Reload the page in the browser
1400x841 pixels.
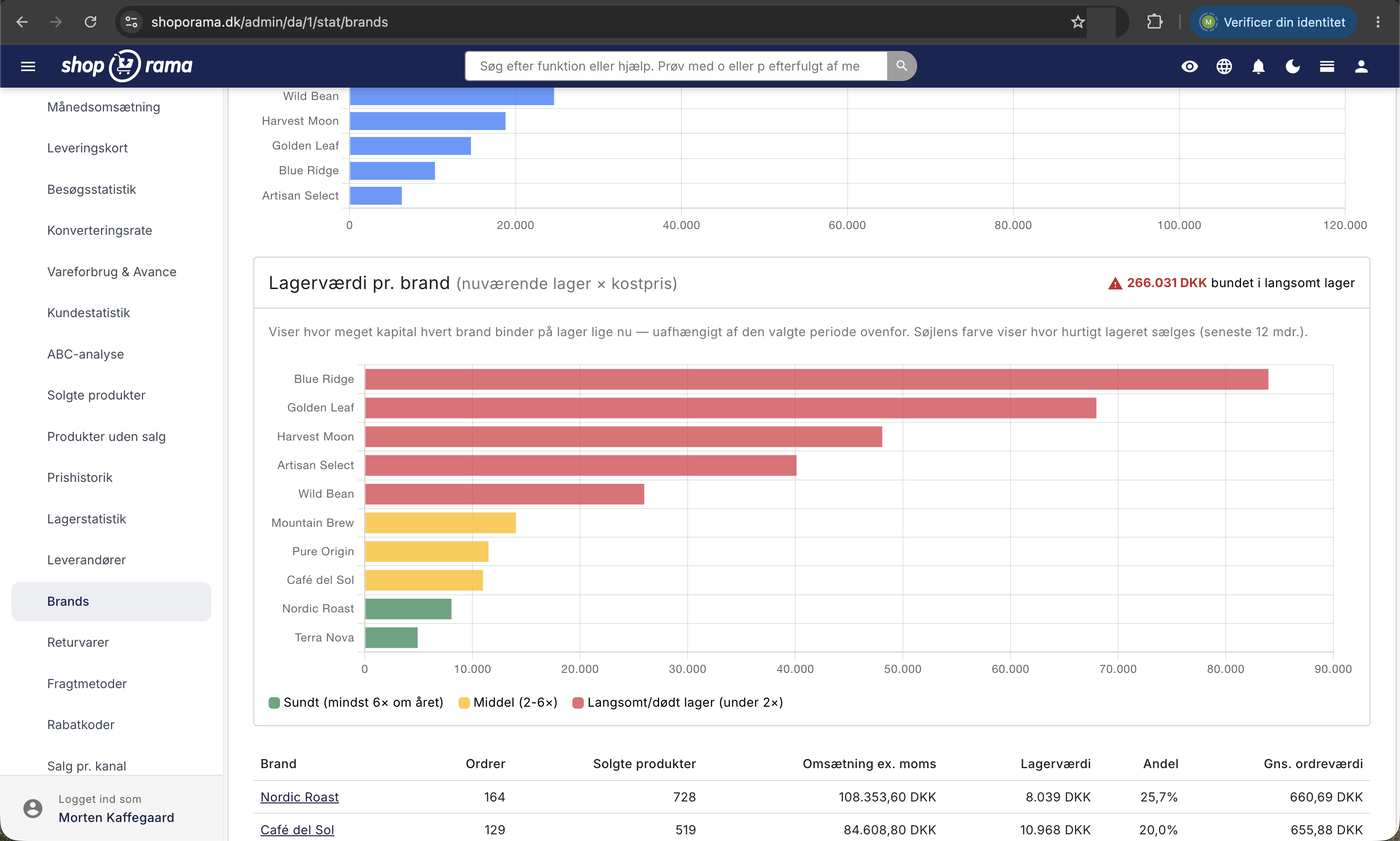(90, 21)
